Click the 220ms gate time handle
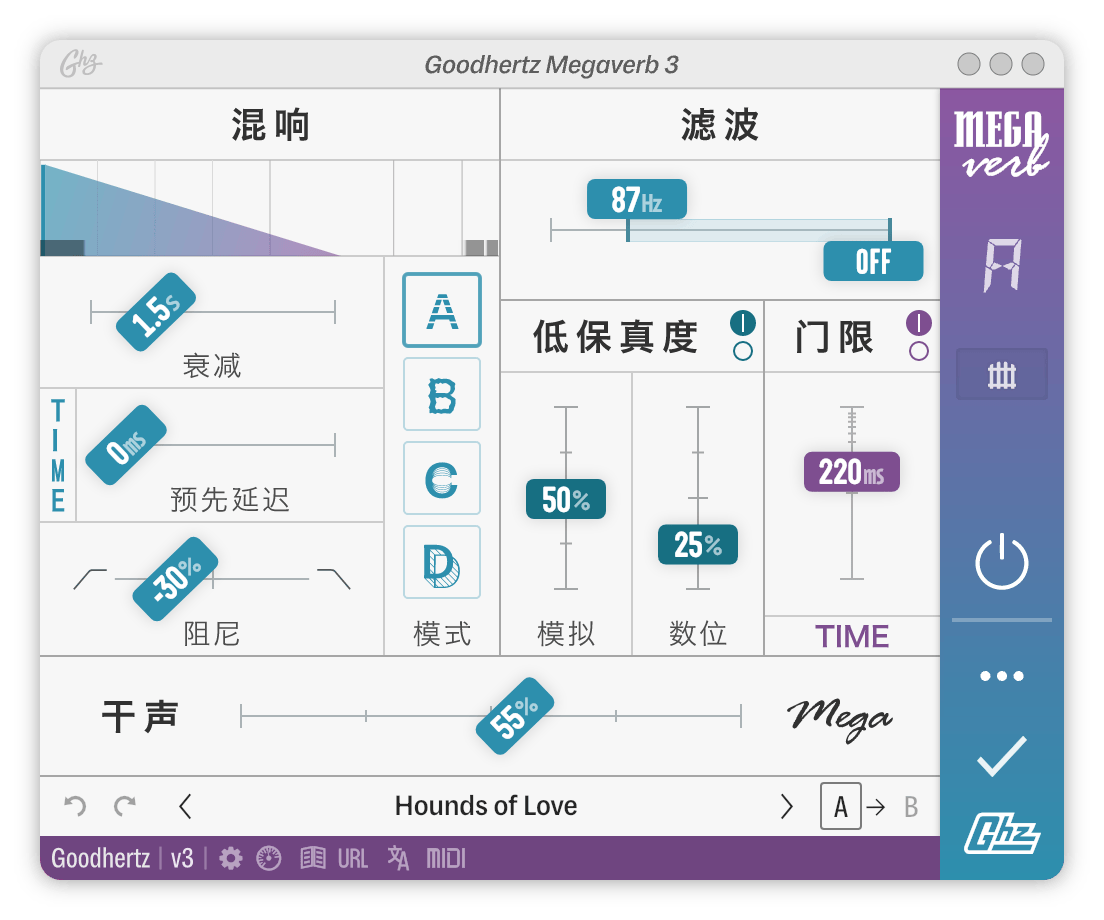1104x920 pixels. [x=852, y=472]
